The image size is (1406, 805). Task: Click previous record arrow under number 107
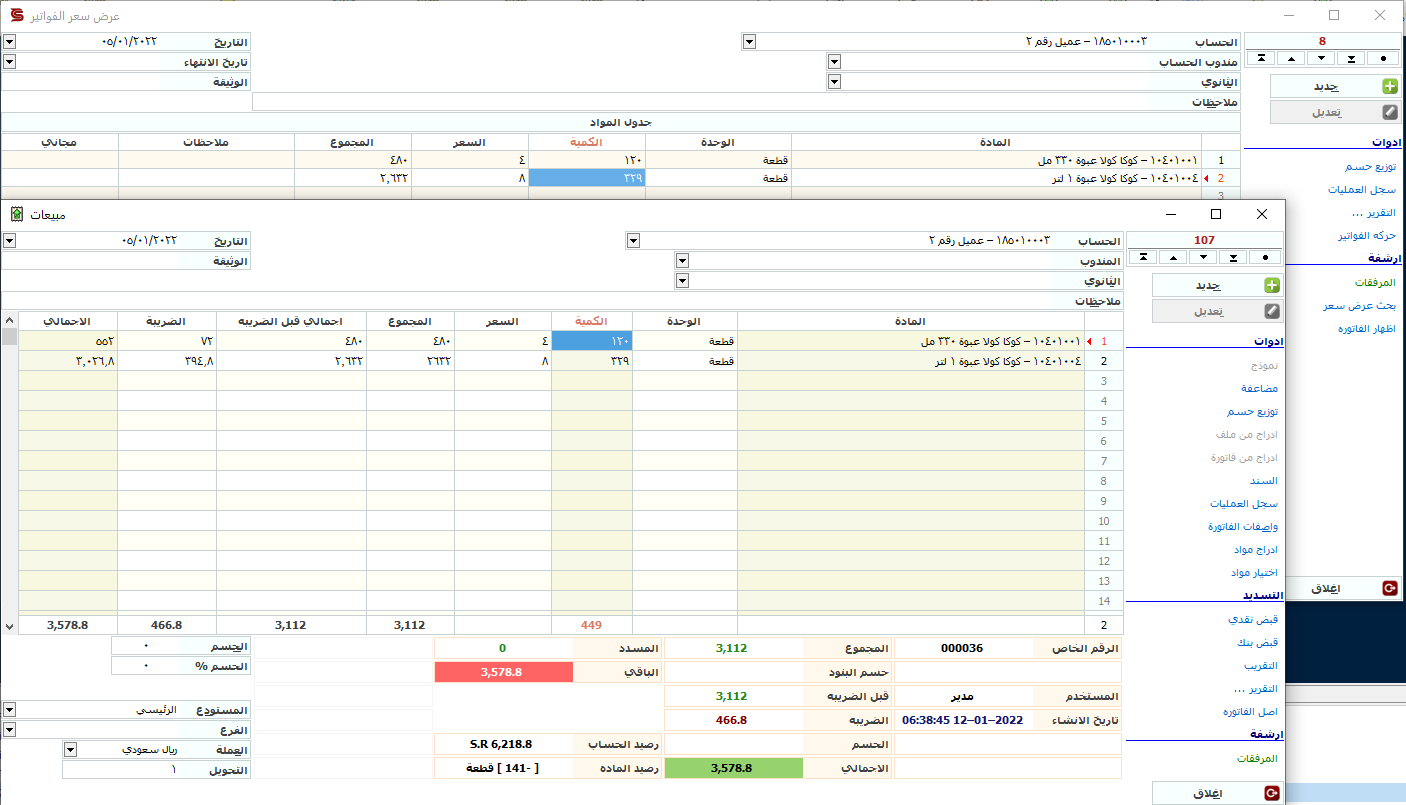click(1173, 257)
